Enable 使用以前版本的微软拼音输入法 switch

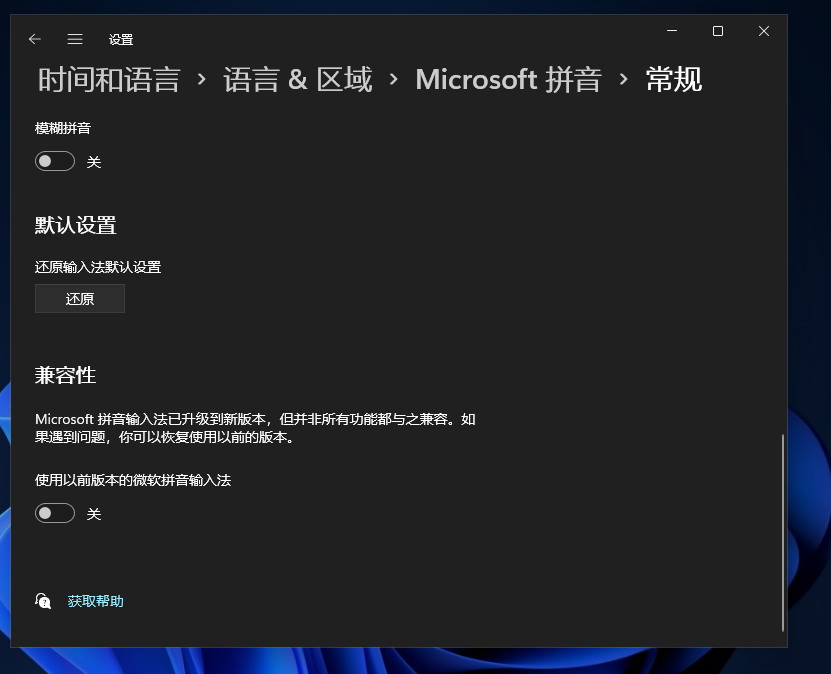tap(54, 512)
